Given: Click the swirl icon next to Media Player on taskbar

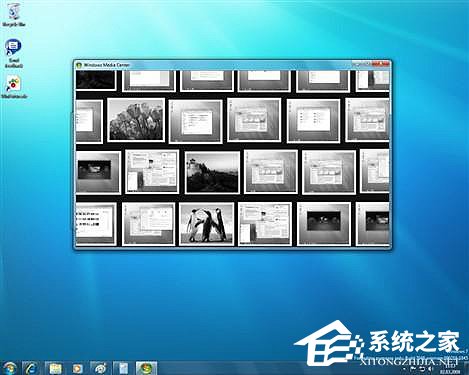Looking at the screenshot, I should [100, 368].
